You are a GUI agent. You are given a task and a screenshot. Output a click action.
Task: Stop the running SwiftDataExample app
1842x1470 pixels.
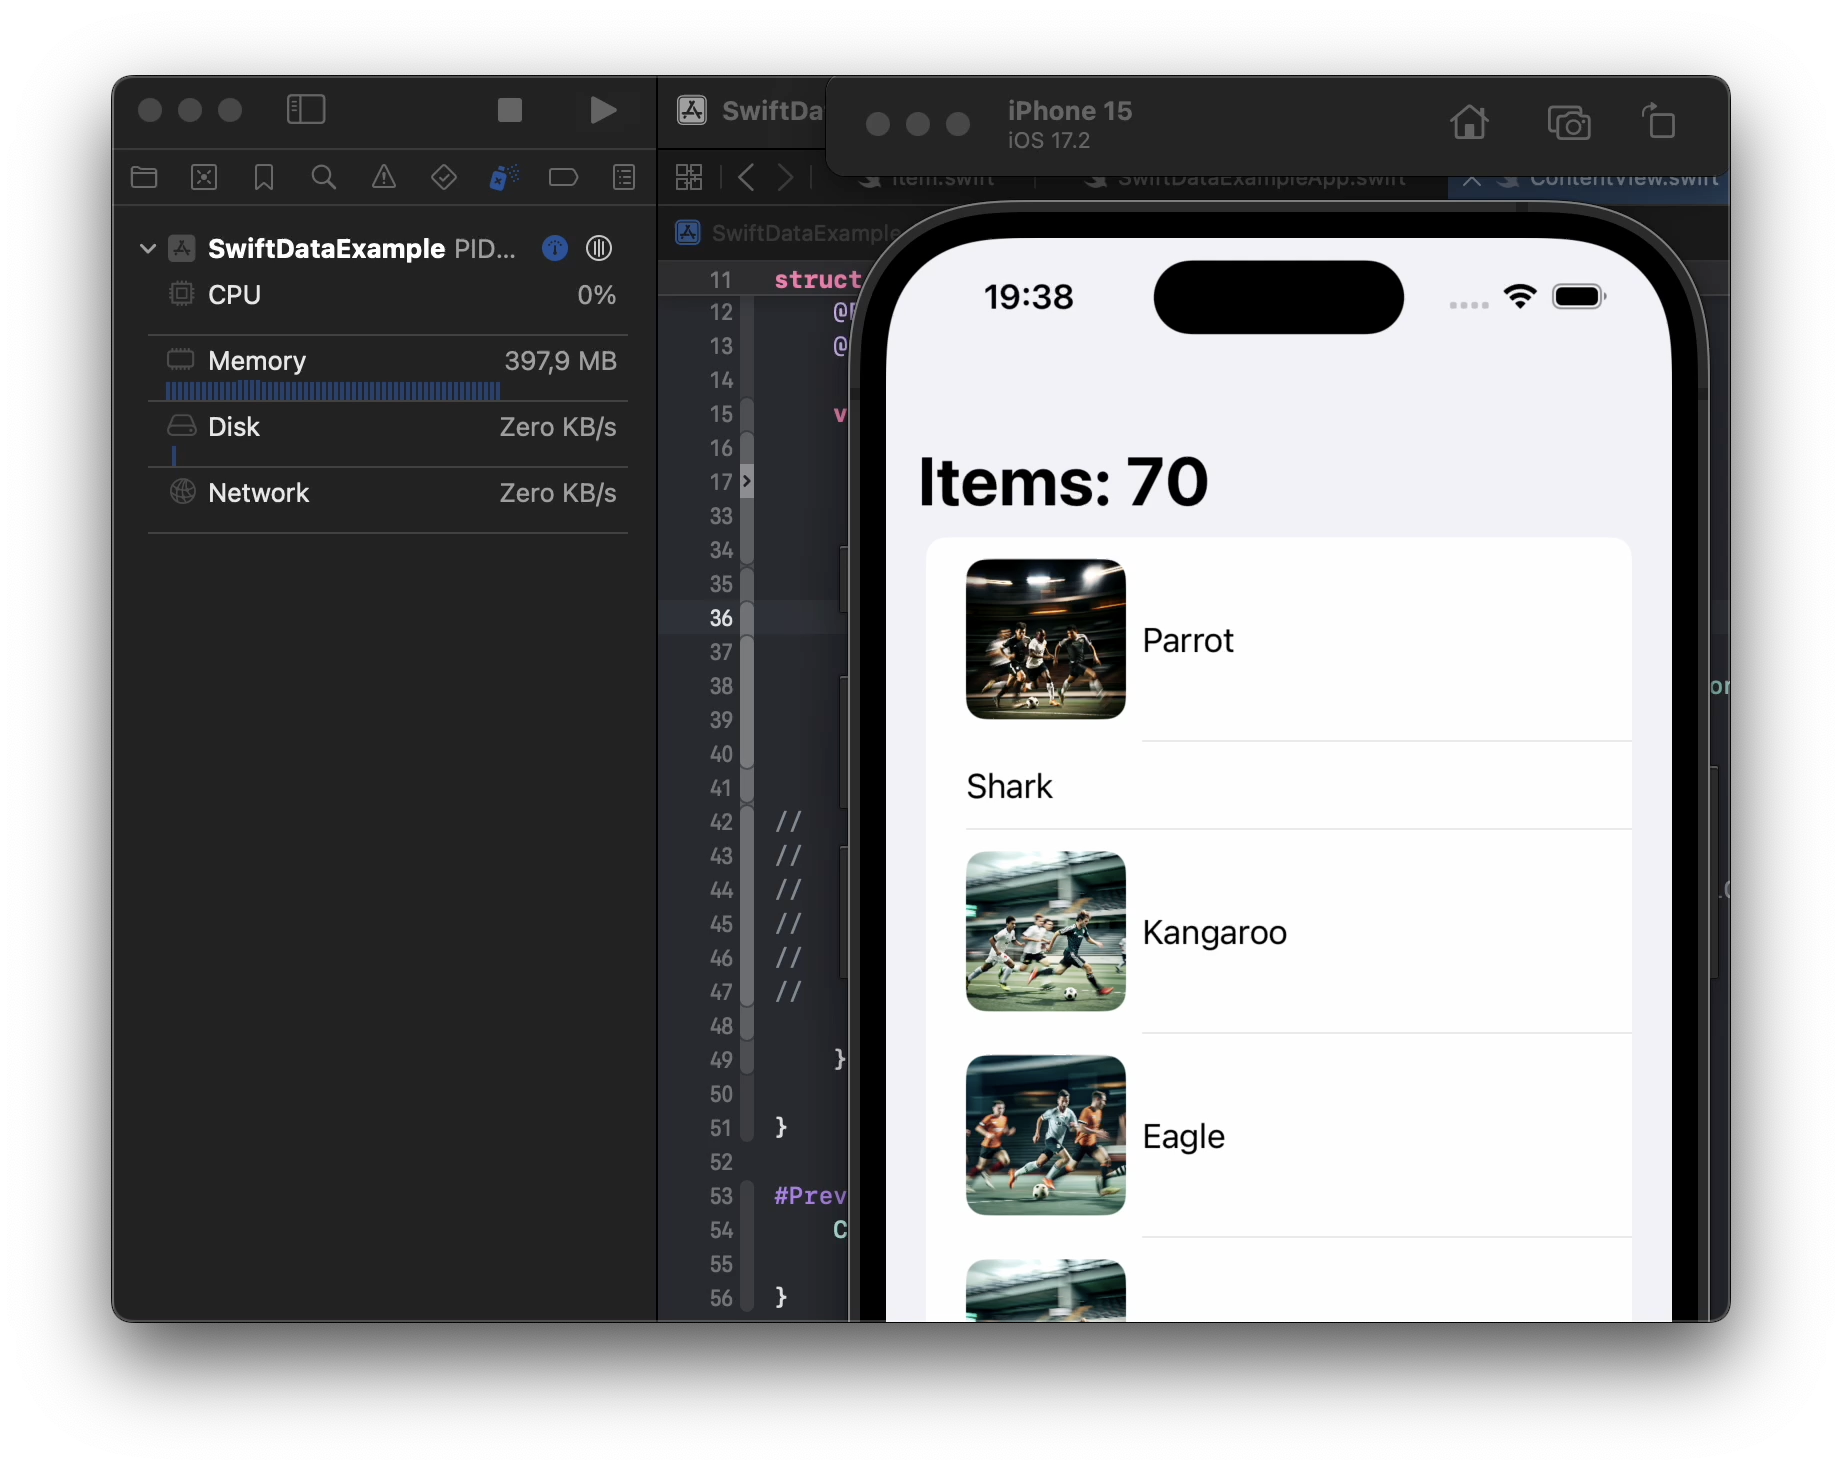click(x=510, y=110)
